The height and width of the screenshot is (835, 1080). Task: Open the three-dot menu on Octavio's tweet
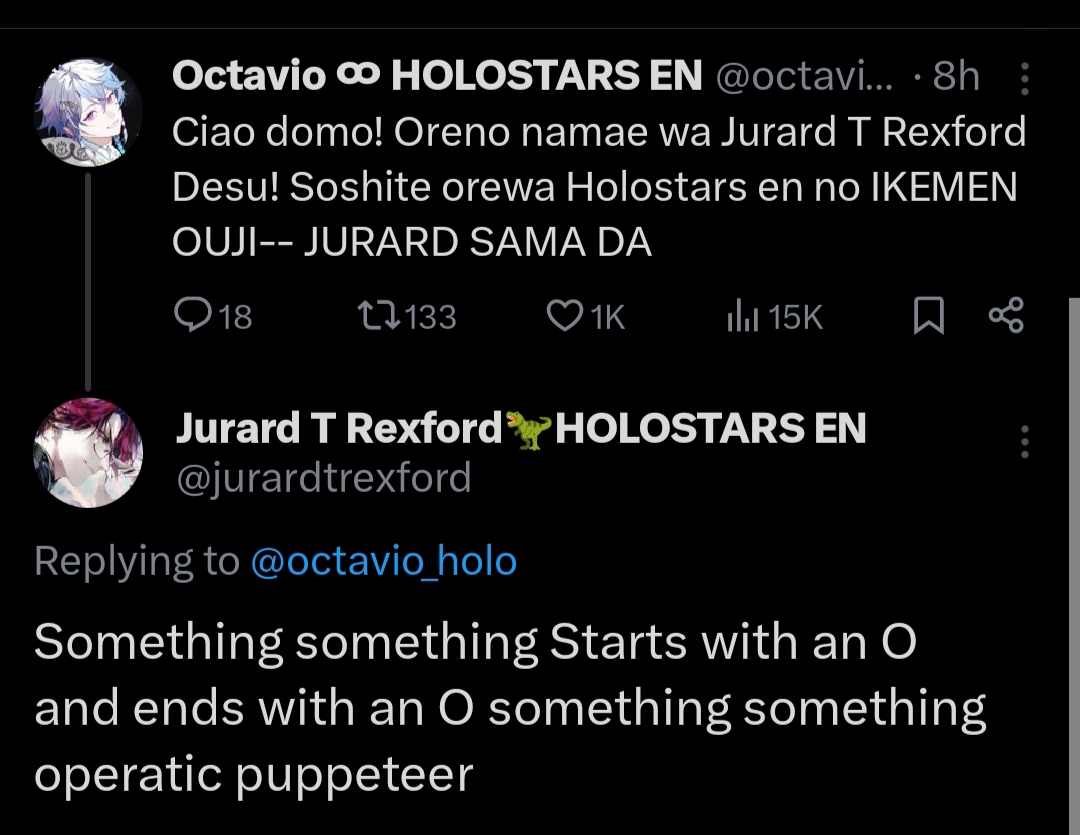pyautogui.click(x=1023, y=77)
